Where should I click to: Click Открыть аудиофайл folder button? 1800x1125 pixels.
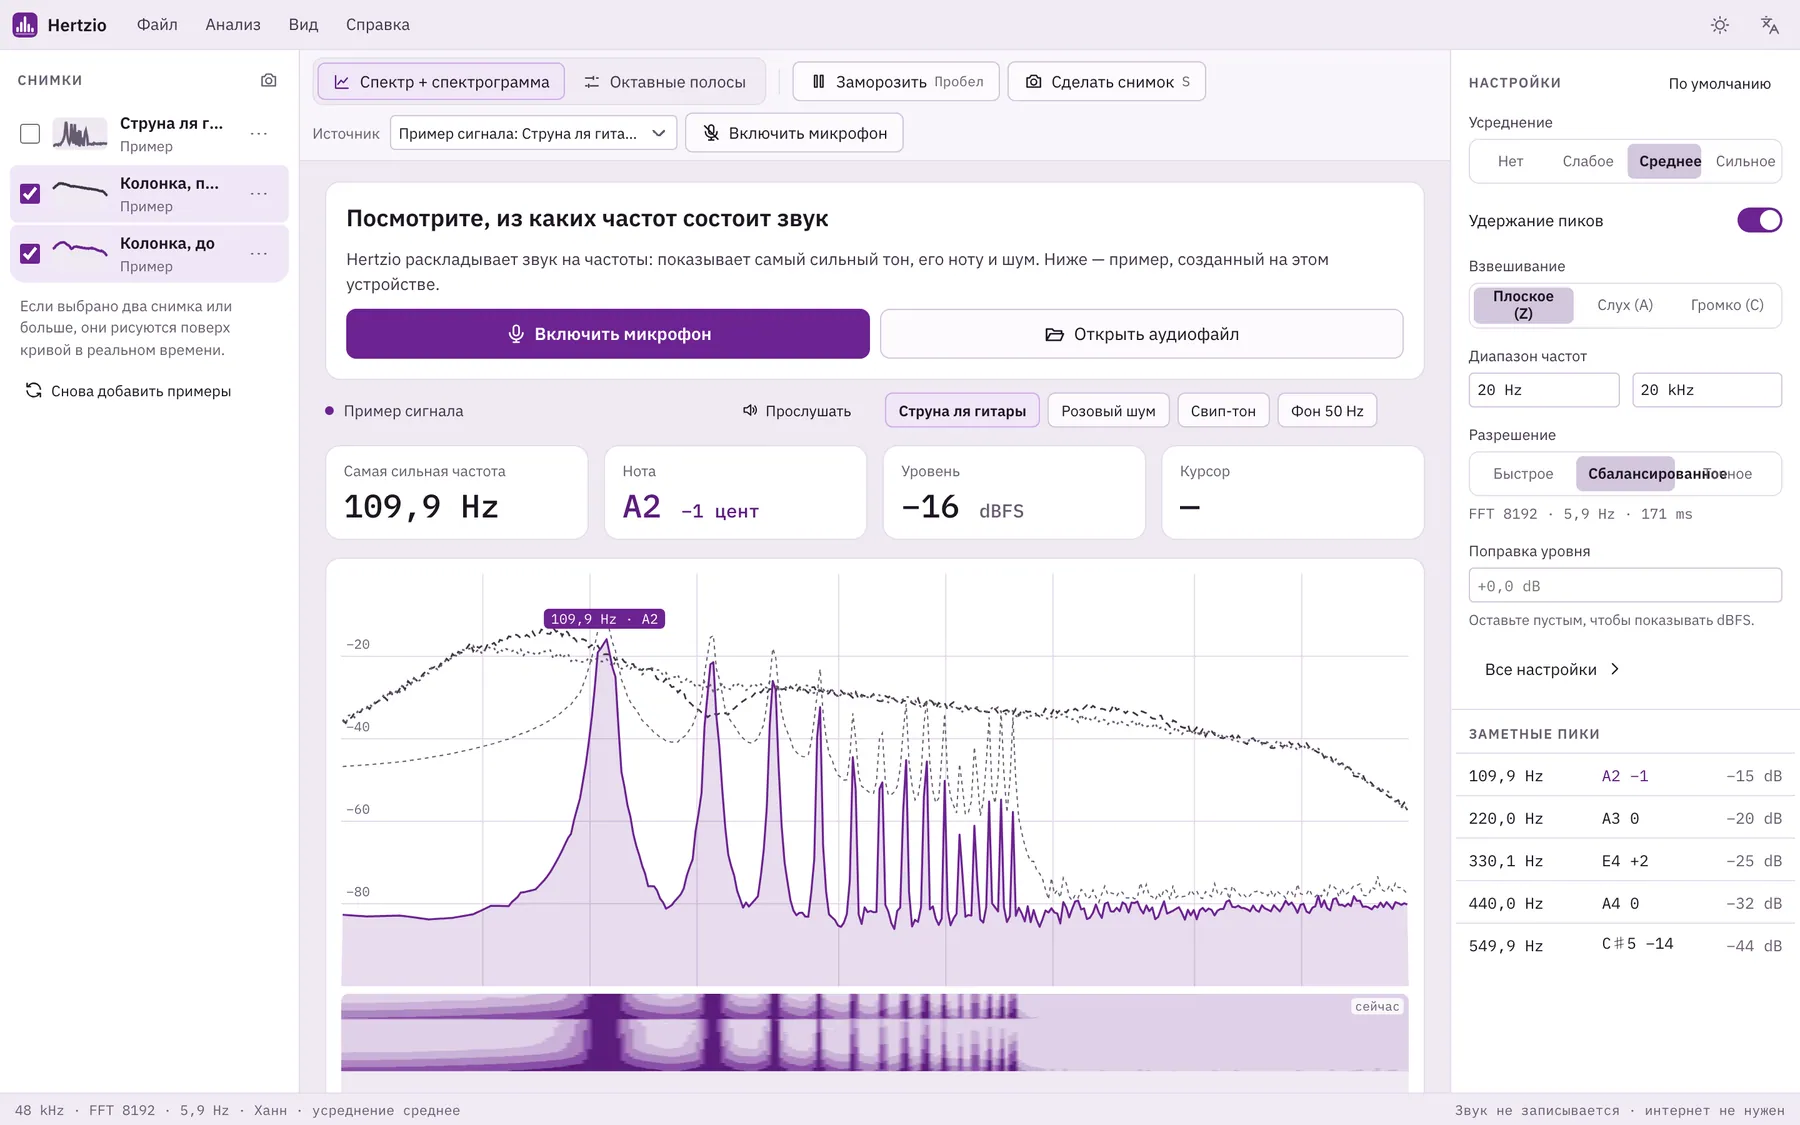click(1141, 334)
